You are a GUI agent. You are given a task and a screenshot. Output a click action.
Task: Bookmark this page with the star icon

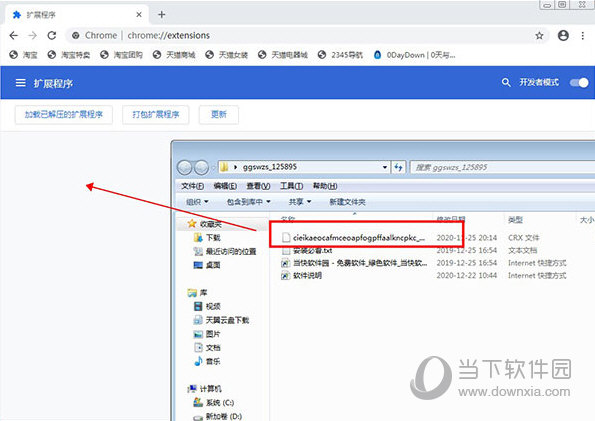pyautogui.click(x=539, y=36)
